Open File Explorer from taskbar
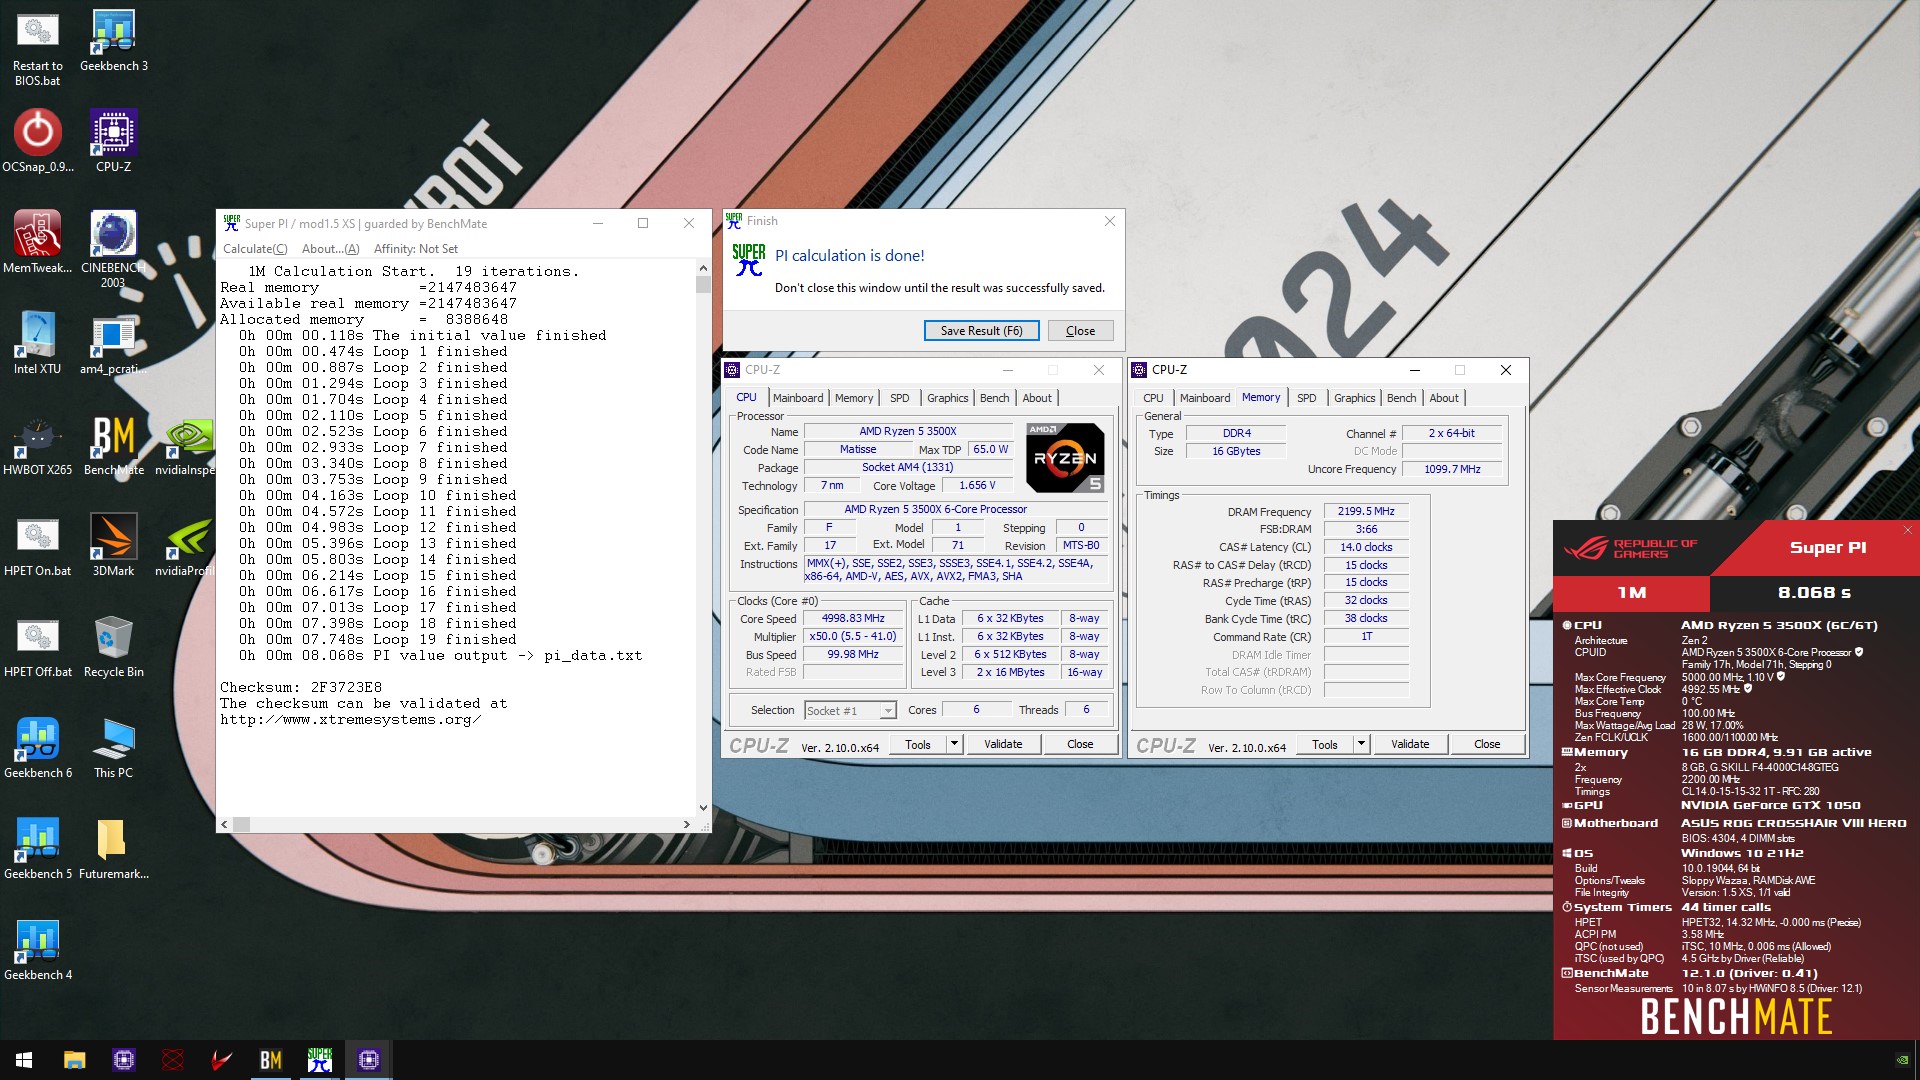 (x=74, y=1060)
